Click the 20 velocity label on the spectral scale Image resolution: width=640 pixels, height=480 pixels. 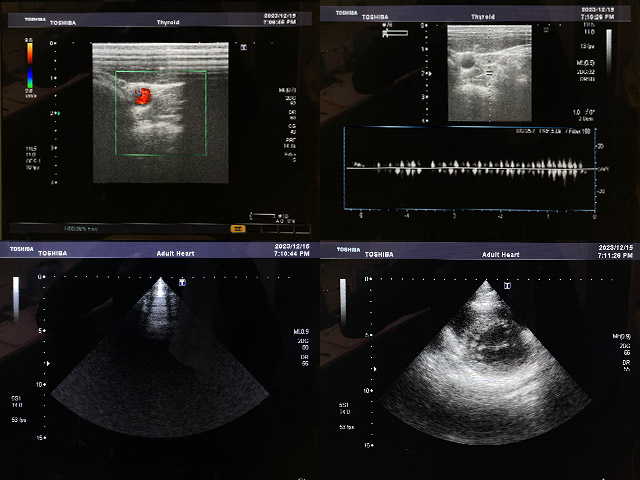click(601, 146)
